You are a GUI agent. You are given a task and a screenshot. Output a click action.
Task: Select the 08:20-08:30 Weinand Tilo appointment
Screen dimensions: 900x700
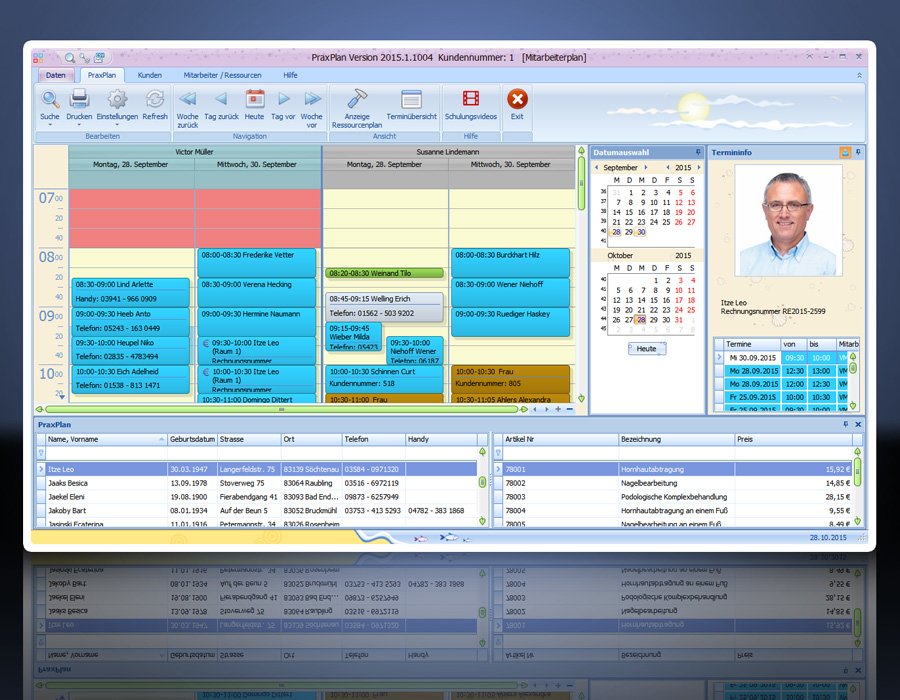pos(384,273)
